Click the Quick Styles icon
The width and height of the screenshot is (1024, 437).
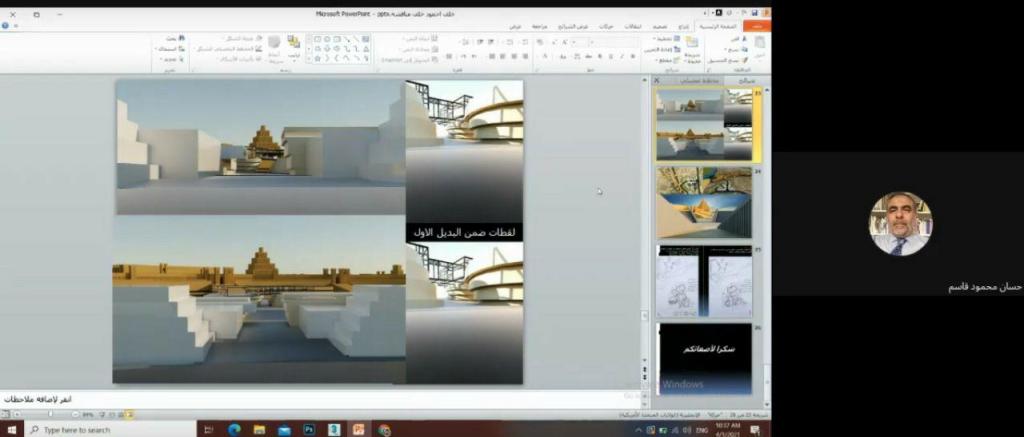273,48
